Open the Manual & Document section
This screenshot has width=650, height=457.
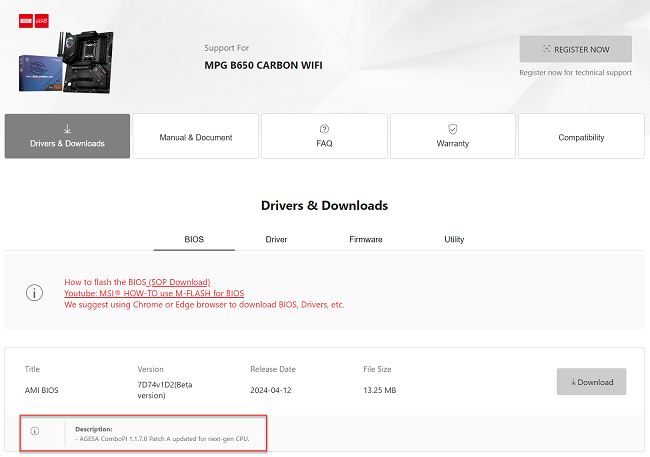196,137
